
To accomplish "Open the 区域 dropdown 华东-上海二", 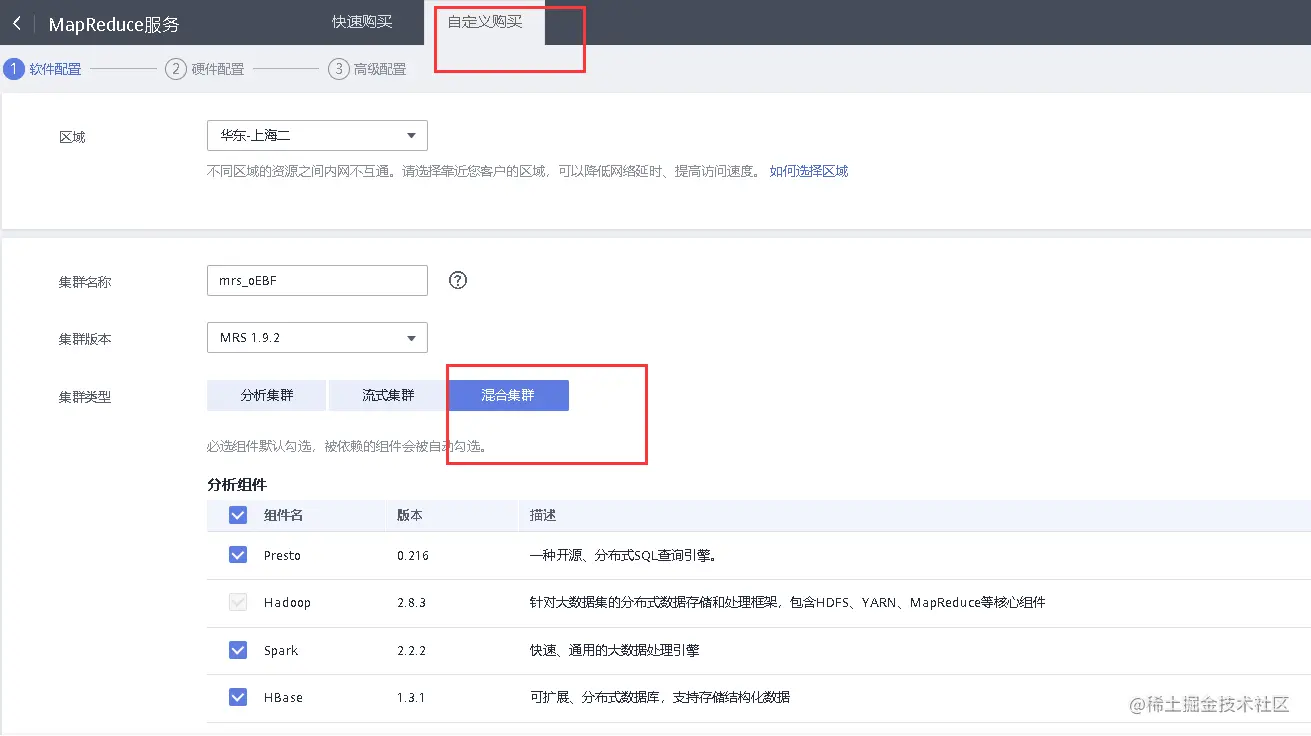I will pyautogui.click(x=317, y=135).
